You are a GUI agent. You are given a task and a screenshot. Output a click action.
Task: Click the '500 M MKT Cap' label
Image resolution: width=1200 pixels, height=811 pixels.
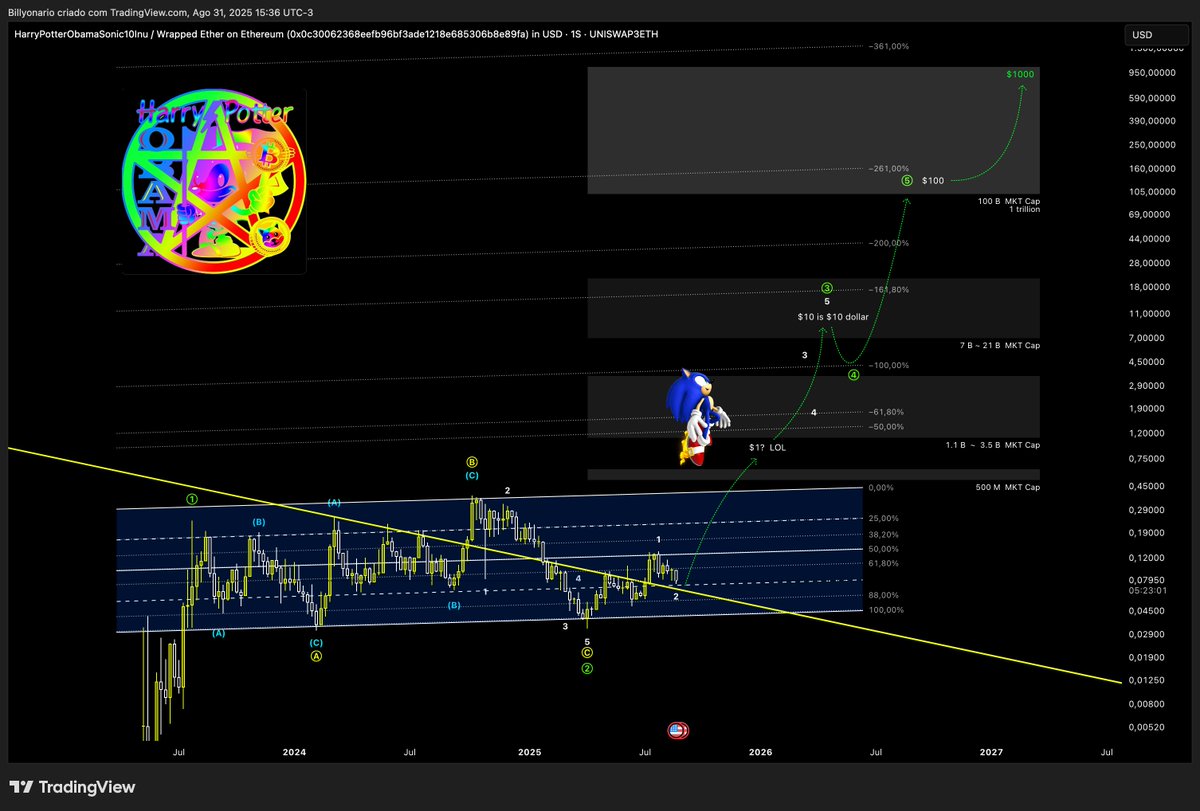click(1006, 487)
